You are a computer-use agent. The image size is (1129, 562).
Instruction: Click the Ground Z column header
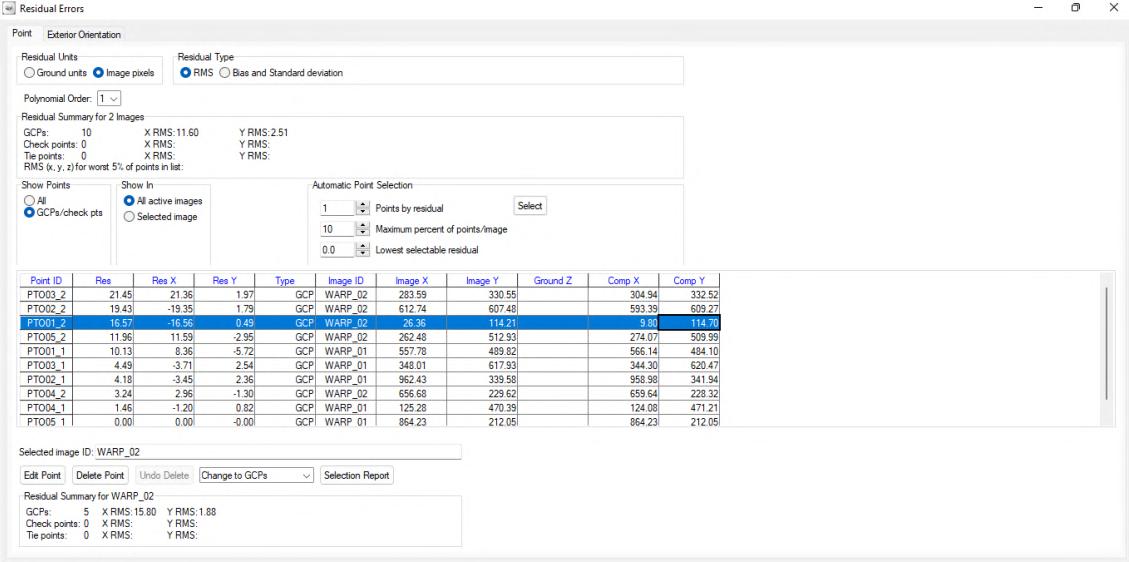(552, 281)
